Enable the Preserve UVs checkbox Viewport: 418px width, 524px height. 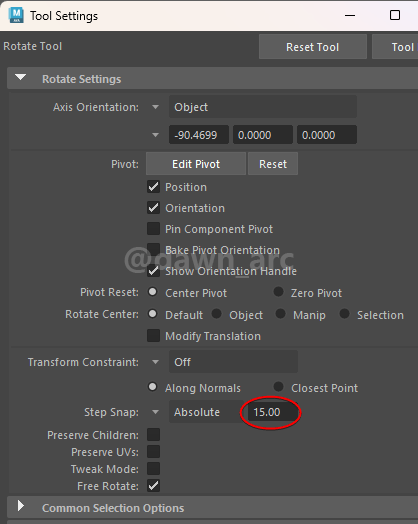pyautogui.click(x=153, y=452)
